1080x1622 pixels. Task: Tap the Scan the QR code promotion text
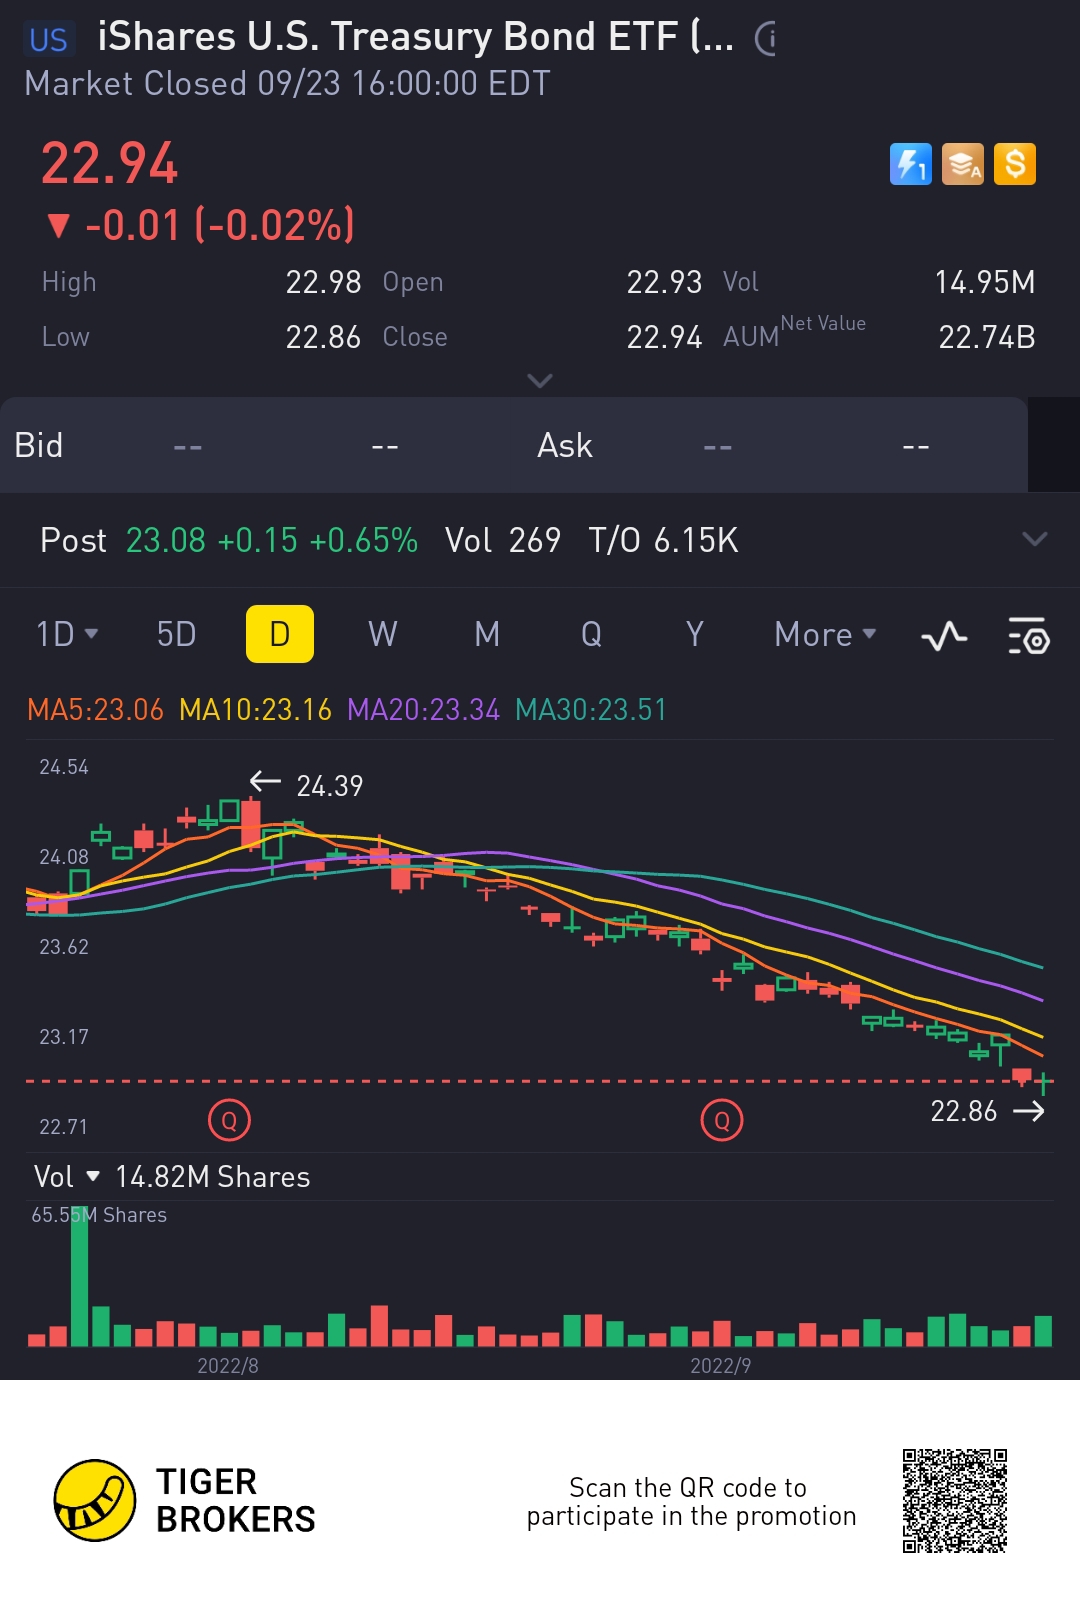point(691,1502)
